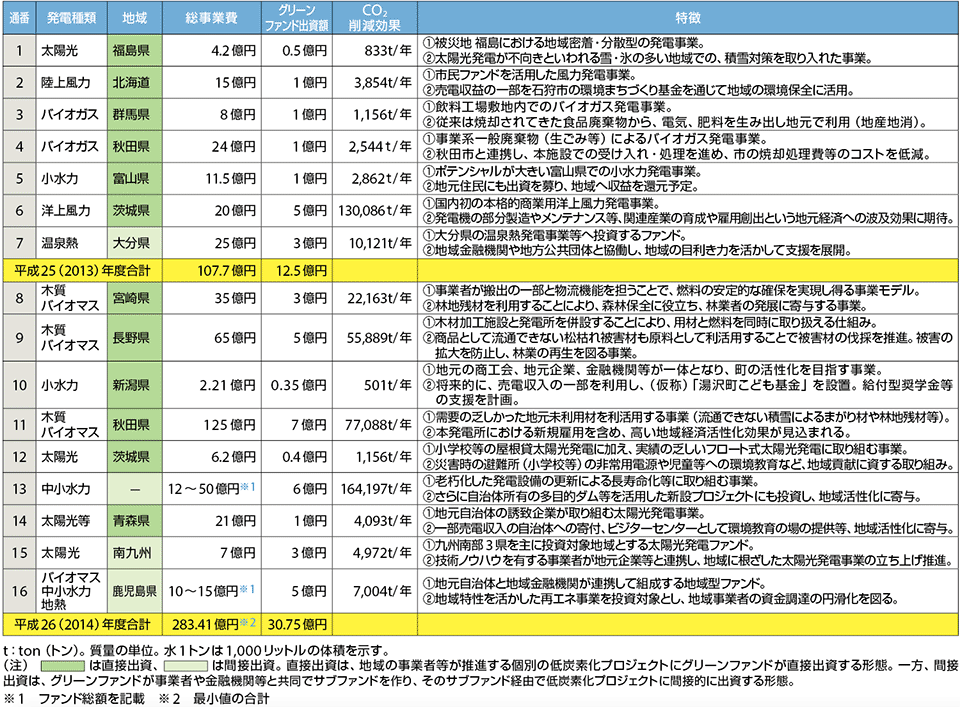Click the 22,163t/年 CO2 reduction value
Viewport: 960px width, 707px height.
pos(380,298)
